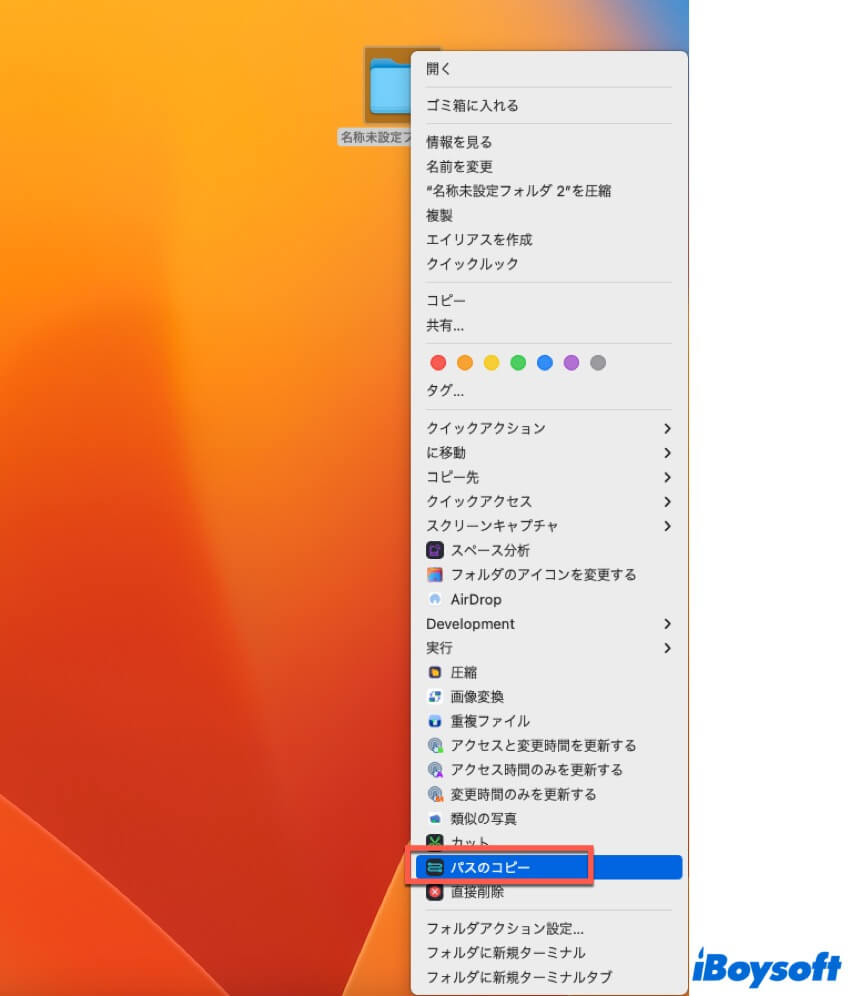Open the 共有... menu entry
Screen dimensions: 850x996
[445, 325]
